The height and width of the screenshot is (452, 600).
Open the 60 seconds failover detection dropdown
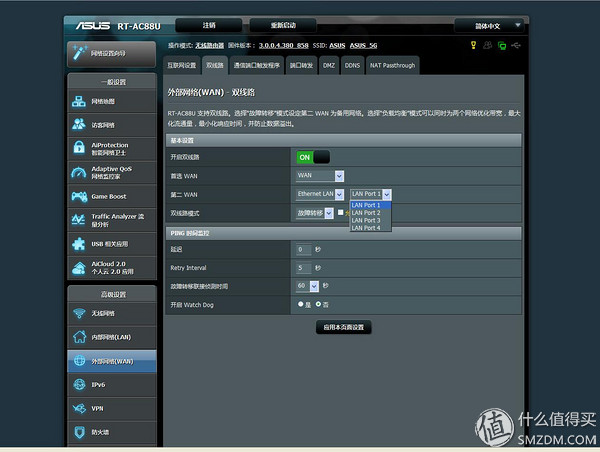307,286
